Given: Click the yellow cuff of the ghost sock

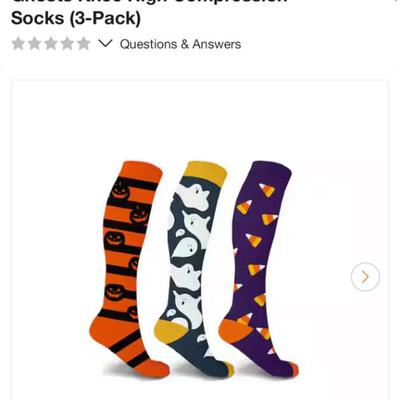Looking at the screenshot, I should [205, 173].
